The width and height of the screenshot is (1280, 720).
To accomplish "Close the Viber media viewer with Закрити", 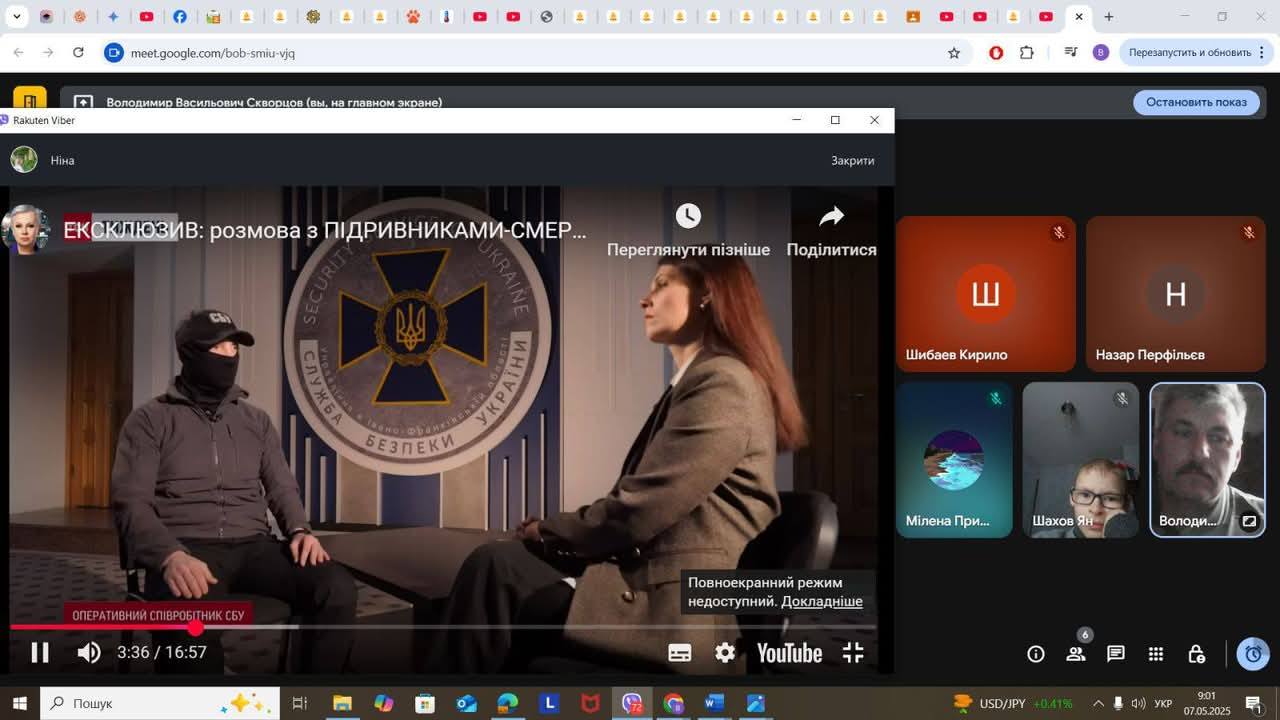I will (852, 160).
